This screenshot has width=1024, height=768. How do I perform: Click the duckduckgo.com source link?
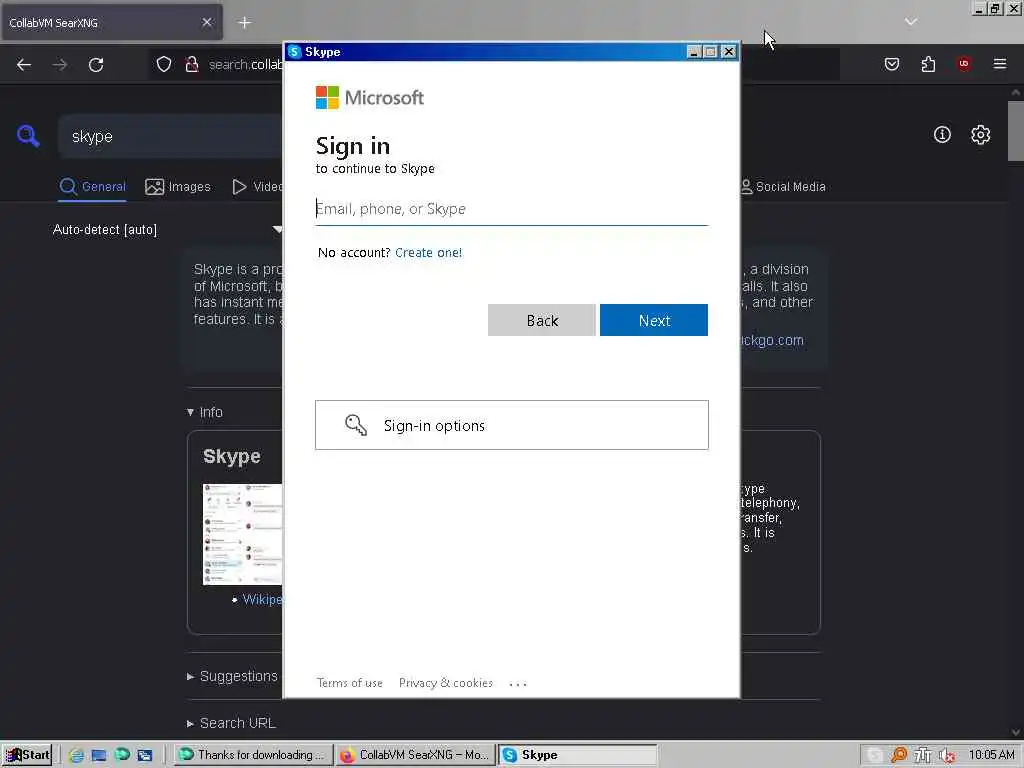click(x=771, y=340)
